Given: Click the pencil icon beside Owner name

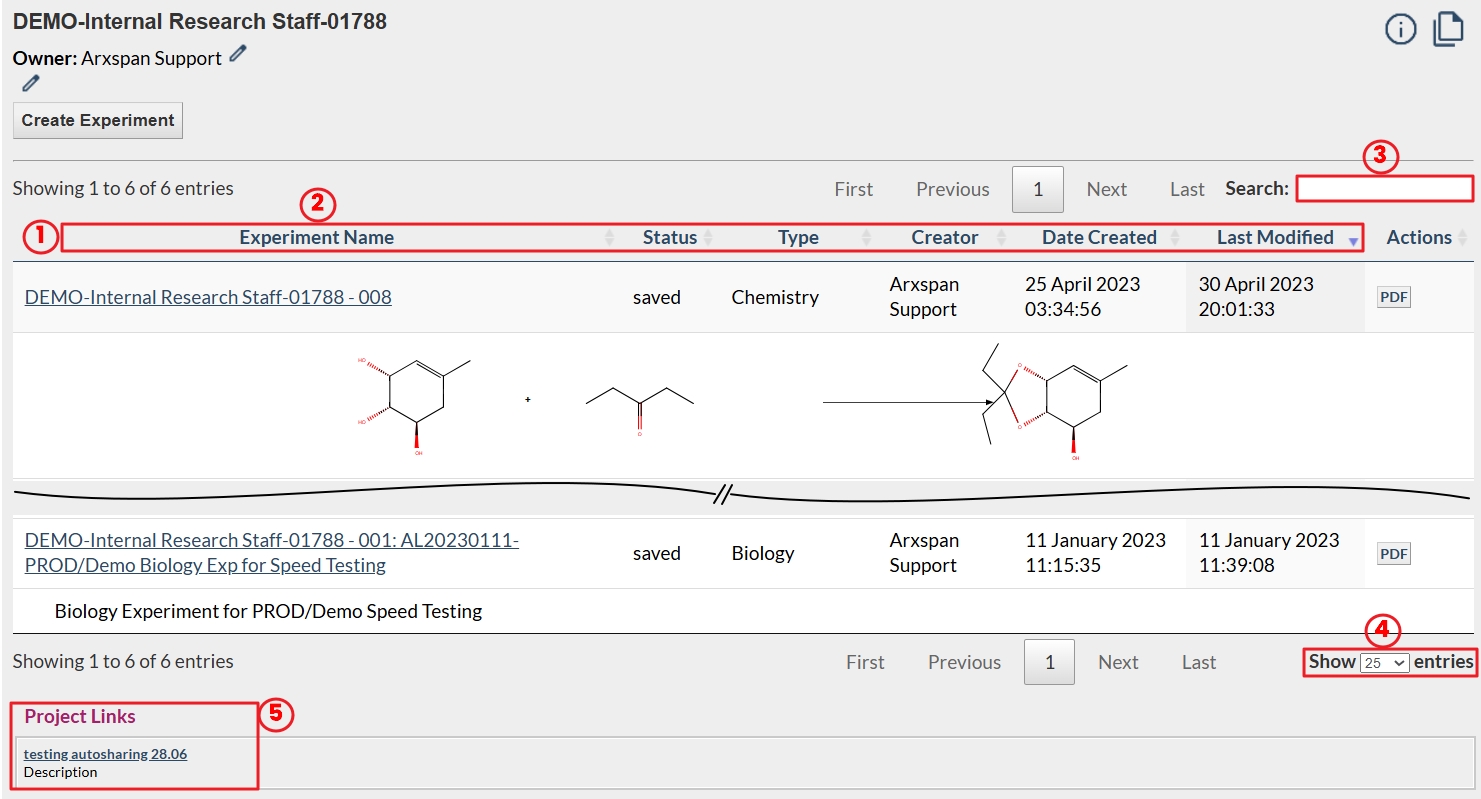Looking at the screenshot, I should point(237,55).
